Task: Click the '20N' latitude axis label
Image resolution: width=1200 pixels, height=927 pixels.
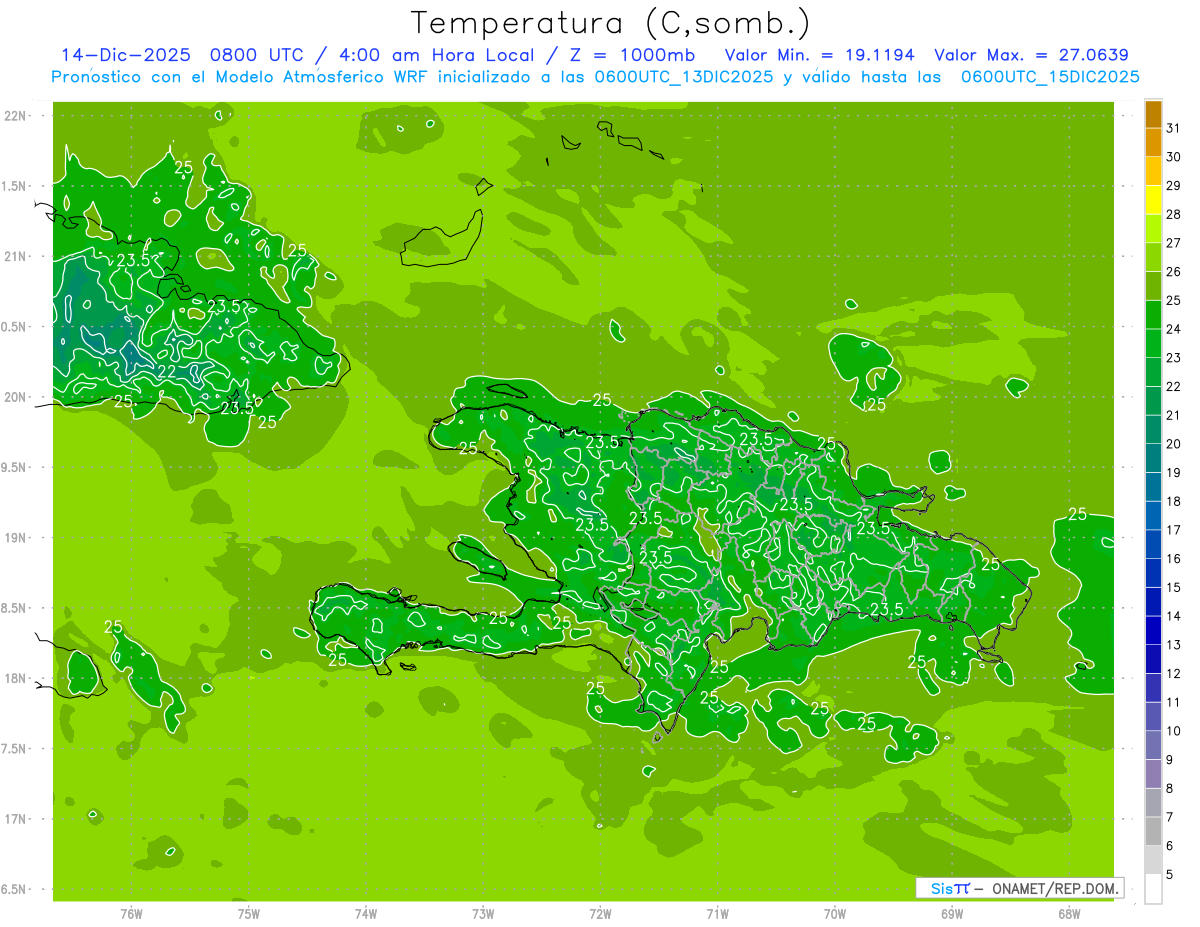Action: pos(15,397)
